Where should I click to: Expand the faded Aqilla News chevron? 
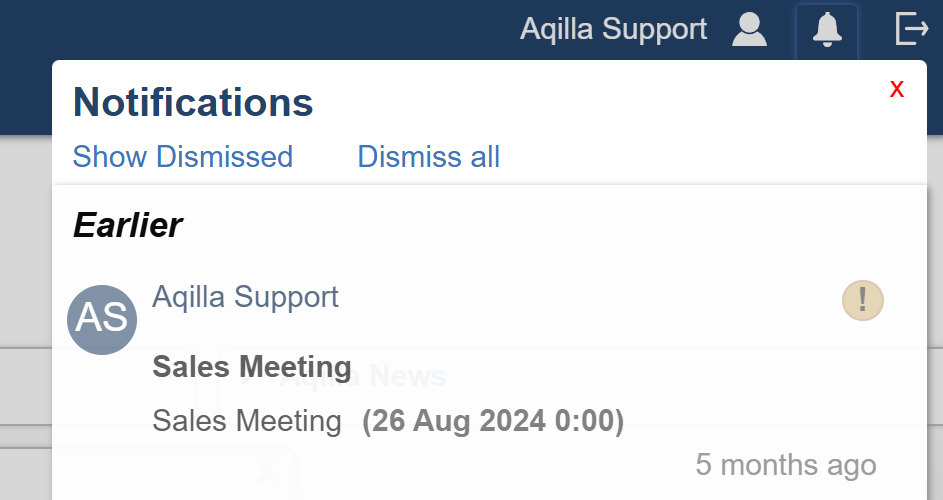(x=250, y=377)
